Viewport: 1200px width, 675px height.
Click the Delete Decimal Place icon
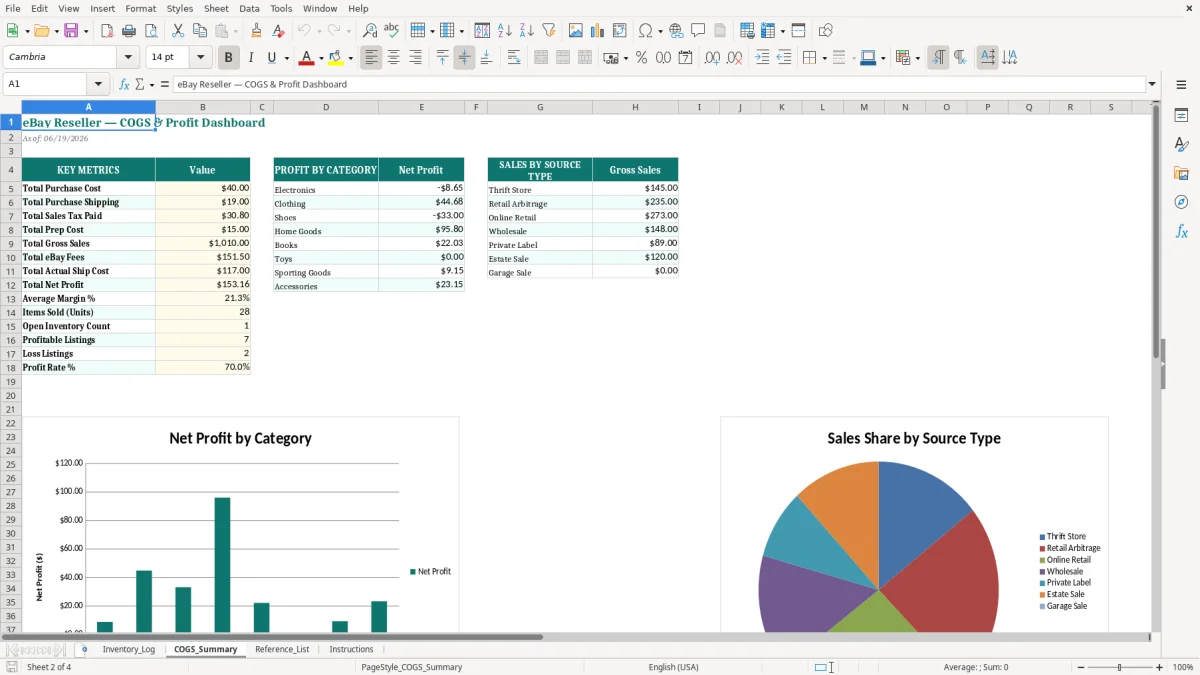tap(735, 58)
